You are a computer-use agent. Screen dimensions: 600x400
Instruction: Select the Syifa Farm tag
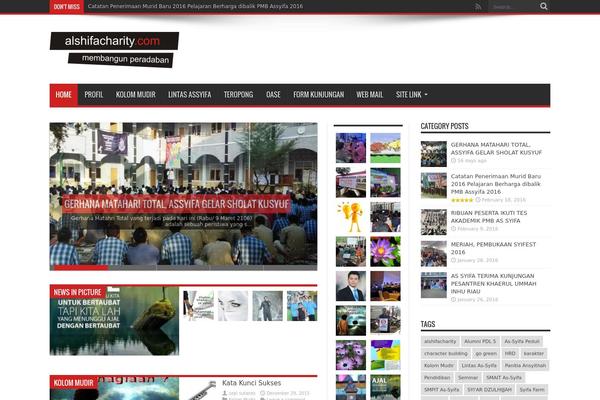(532, 390)
